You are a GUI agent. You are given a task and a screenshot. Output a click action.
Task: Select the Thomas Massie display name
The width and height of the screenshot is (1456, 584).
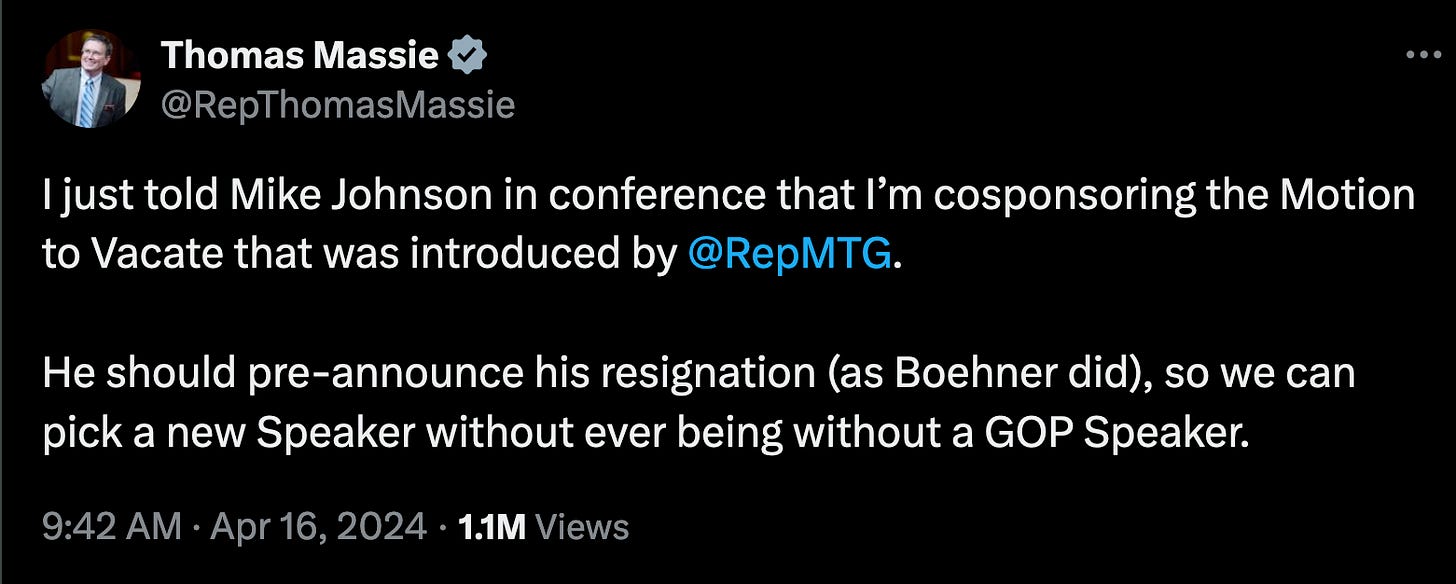pos(299,56)
